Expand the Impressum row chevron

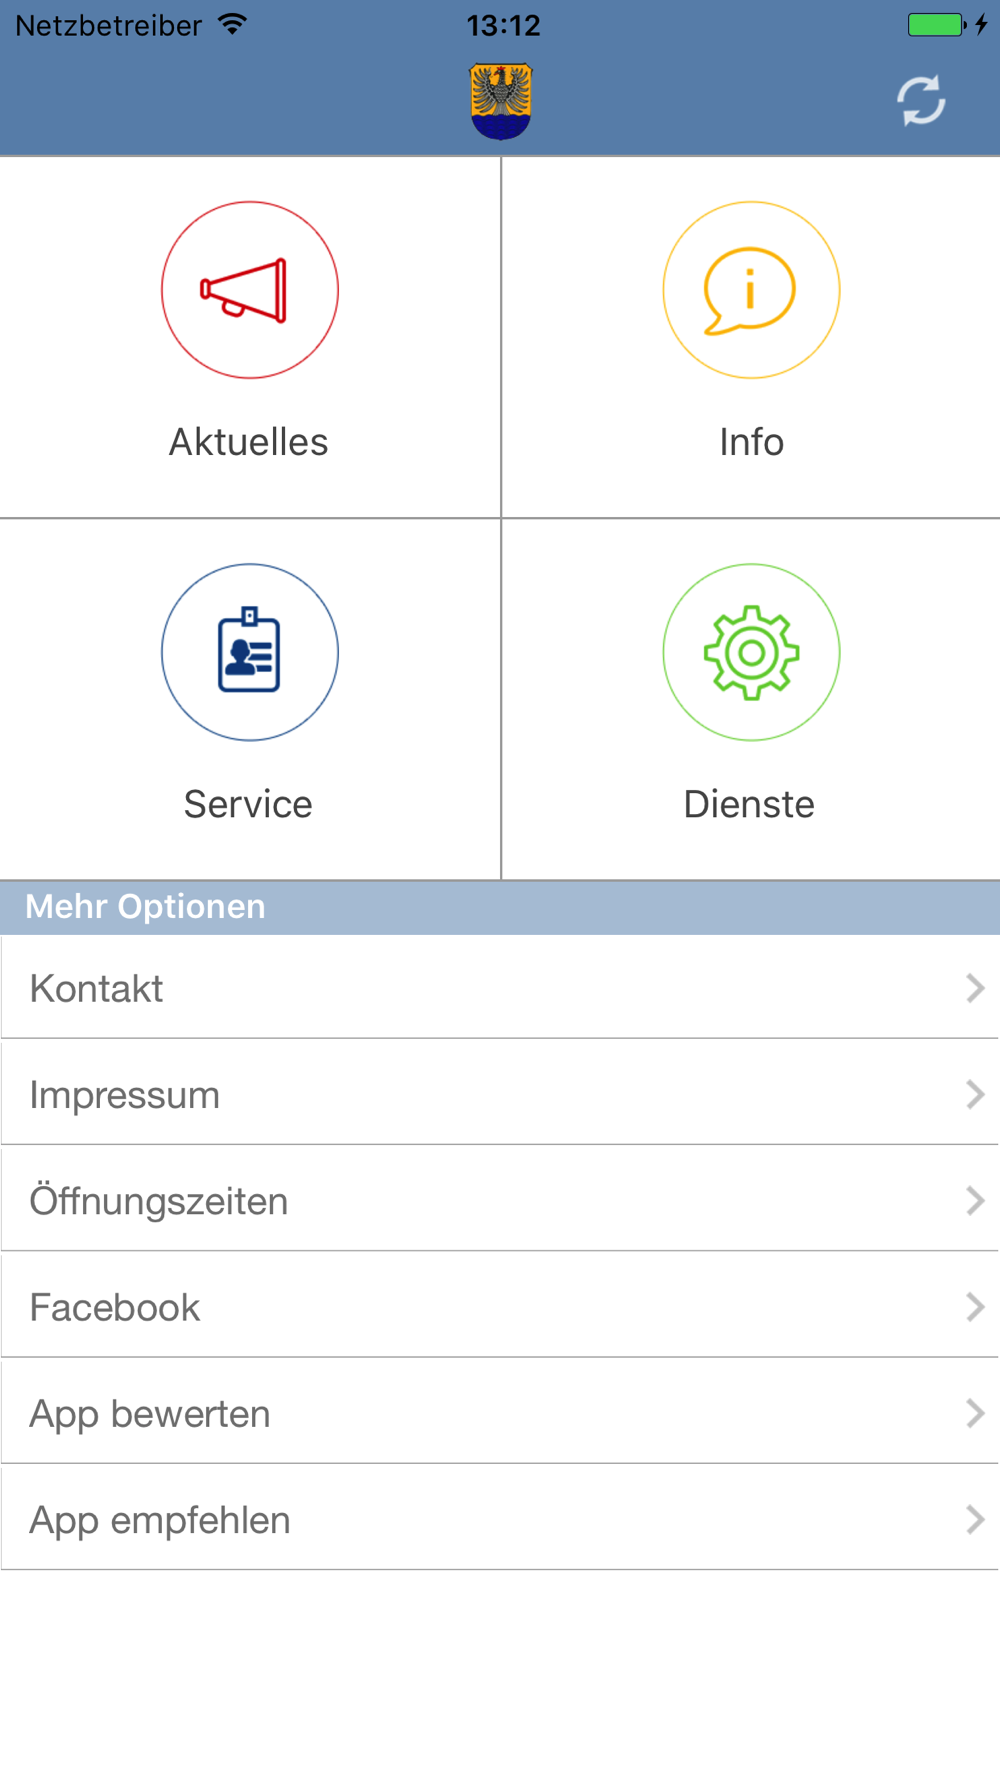pos(975,1094)
